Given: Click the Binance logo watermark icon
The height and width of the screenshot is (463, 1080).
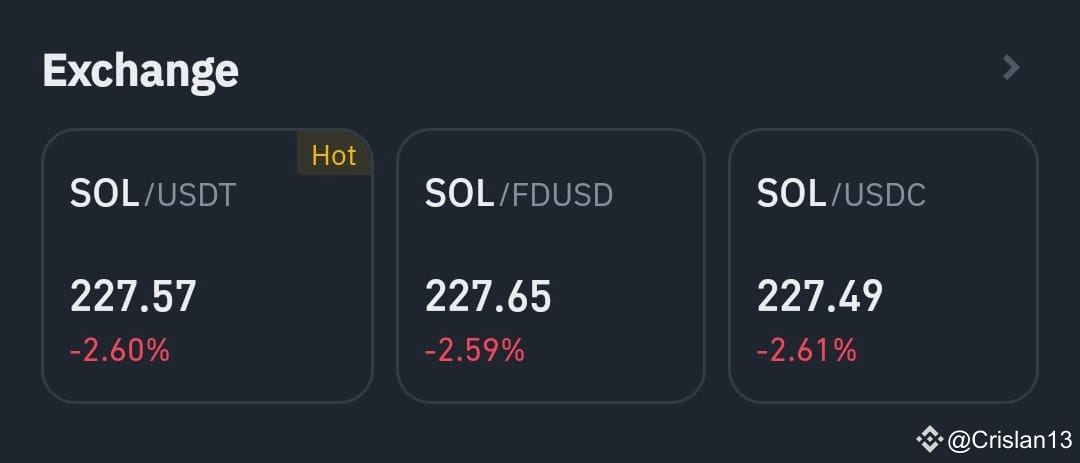Looking at the screenshot, I should (929, 439).
